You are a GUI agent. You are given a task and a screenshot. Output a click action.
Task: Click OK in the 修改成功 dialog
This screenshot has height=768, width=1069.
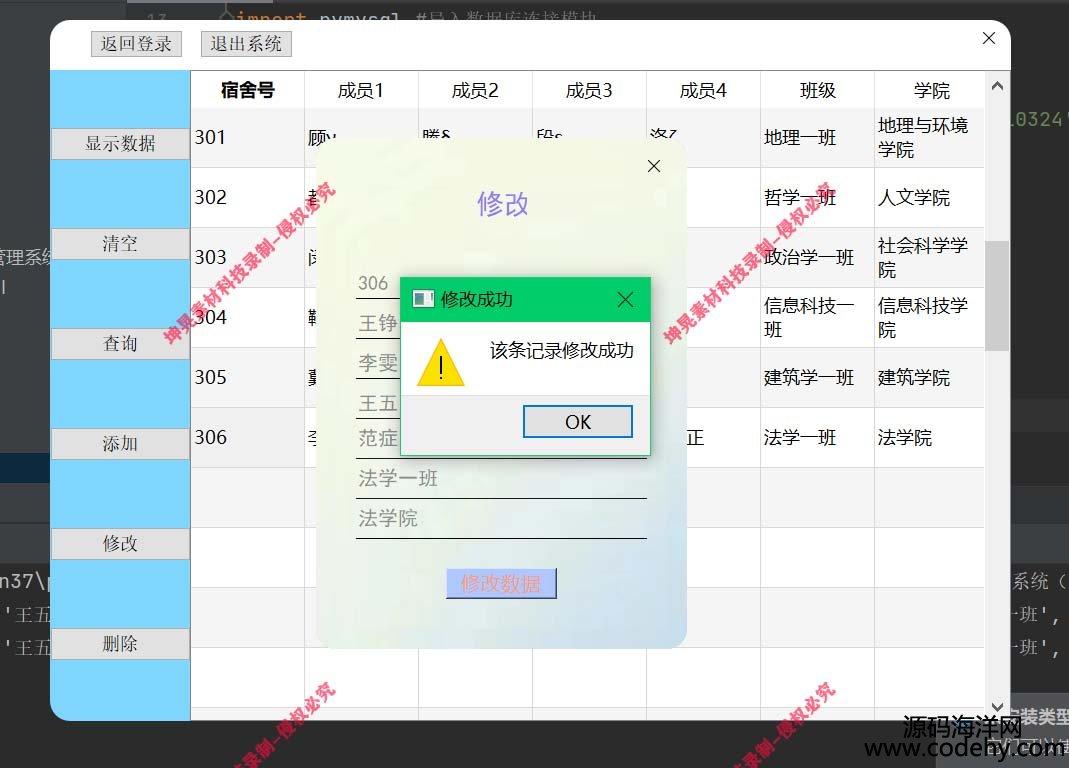(x=577, y=422)
